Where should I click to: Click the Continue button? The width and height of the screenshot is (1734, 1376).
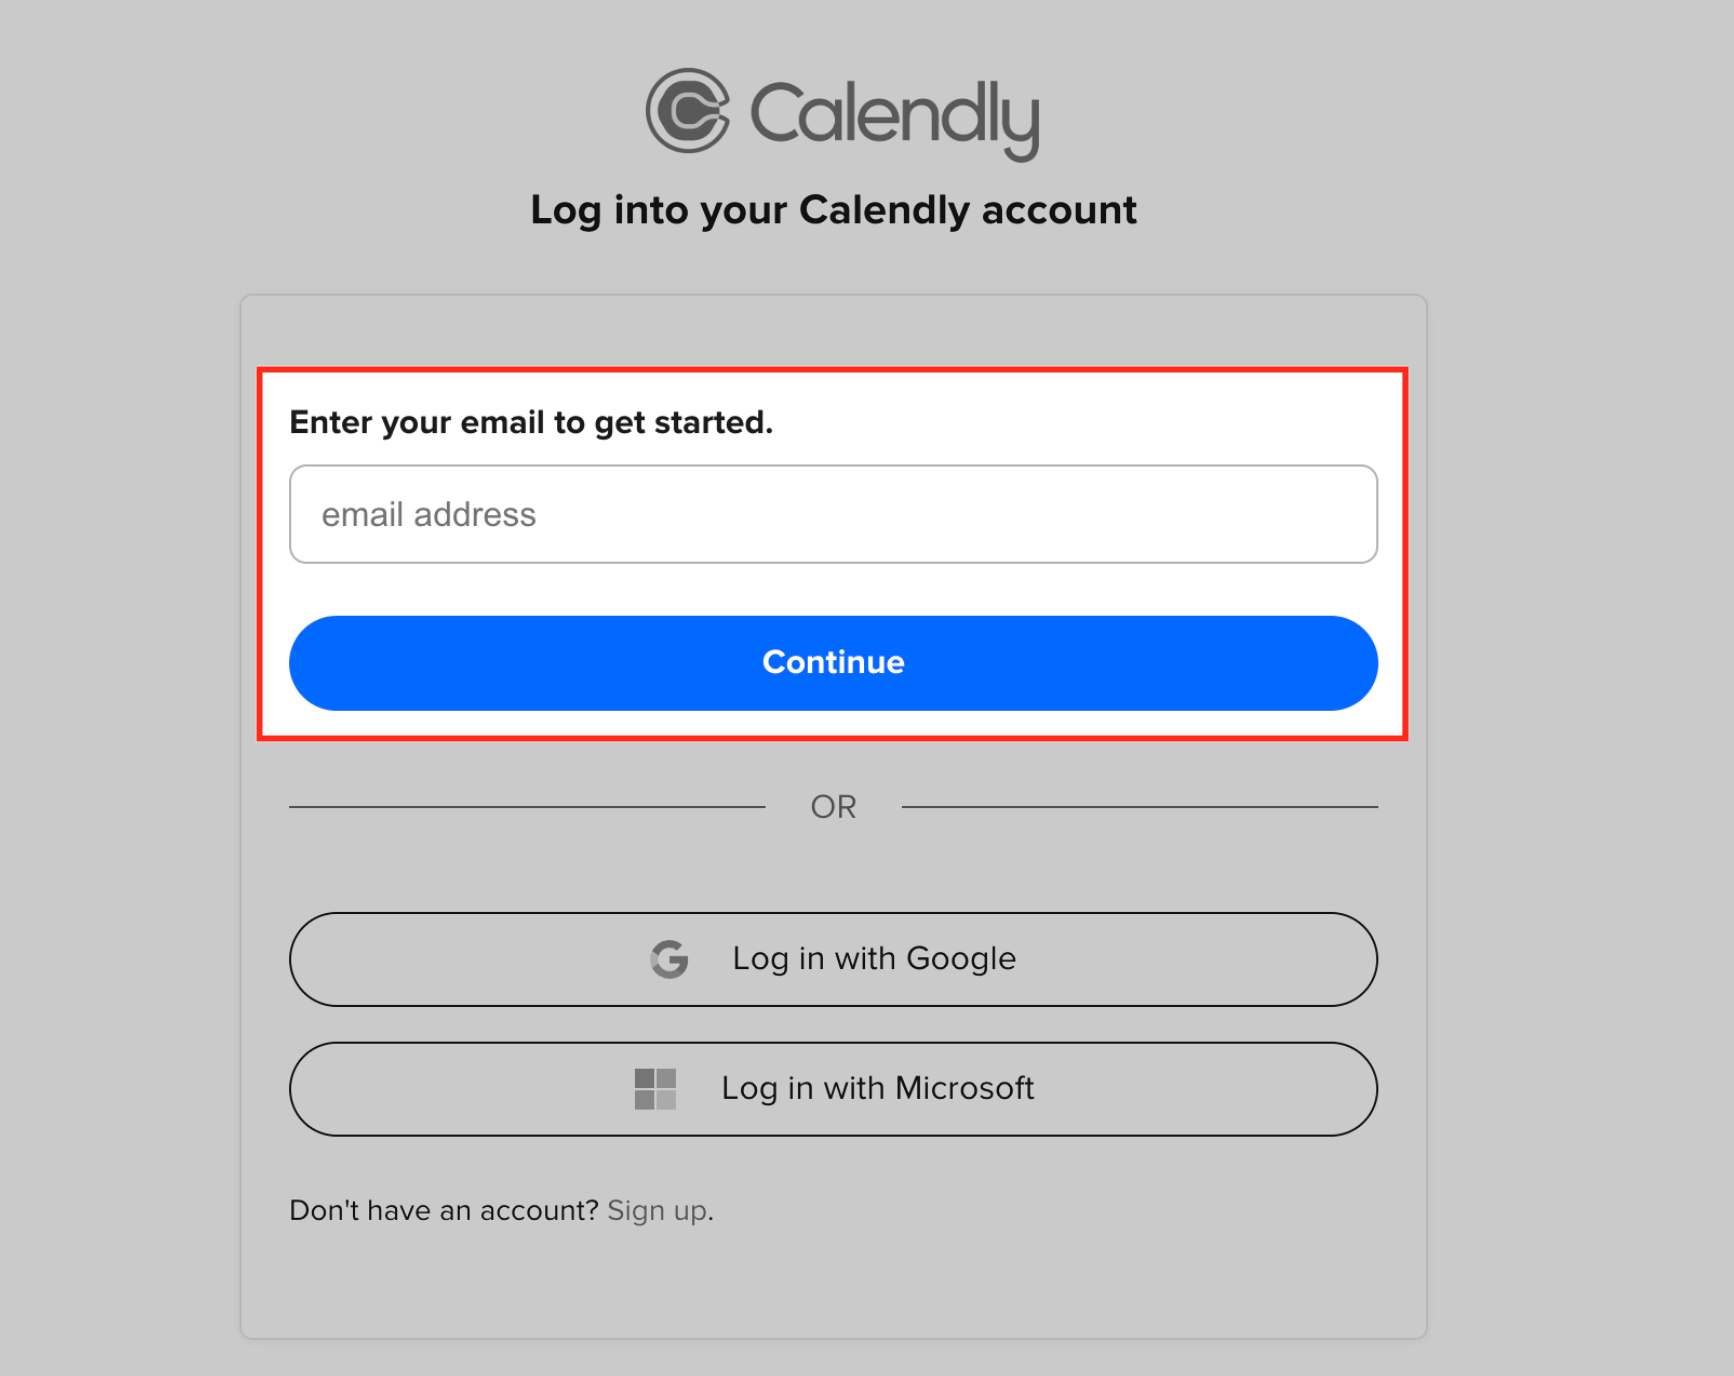(x=833, y=663)
